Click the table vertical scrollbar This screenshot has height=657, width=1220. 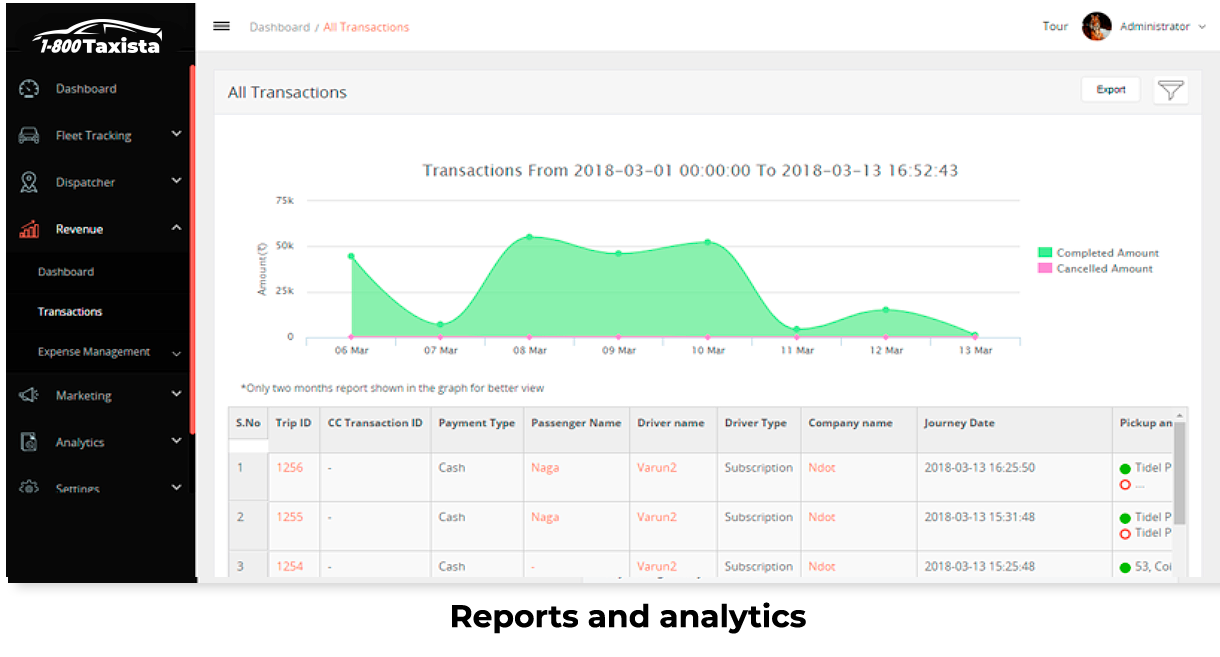1180,472
